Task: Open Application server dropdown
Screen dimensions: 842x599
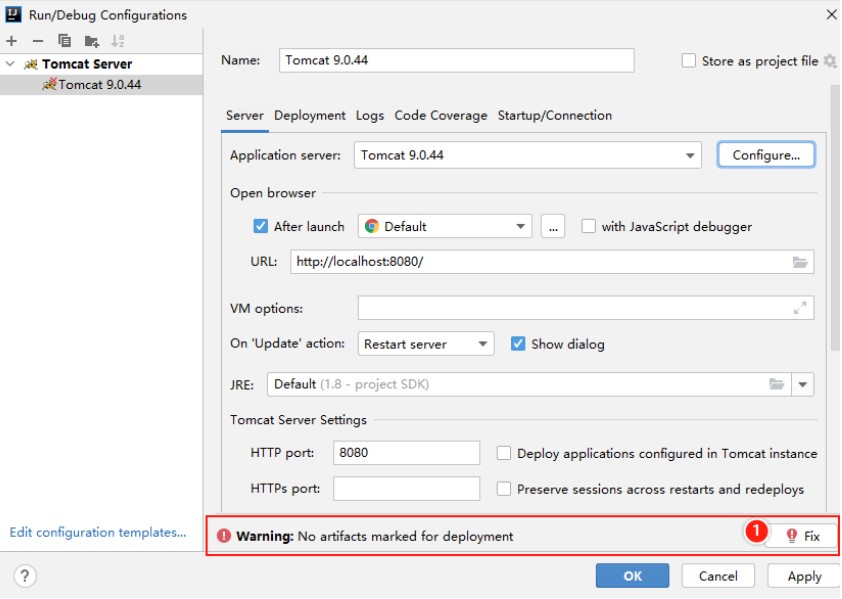Action: click(689, 156)
